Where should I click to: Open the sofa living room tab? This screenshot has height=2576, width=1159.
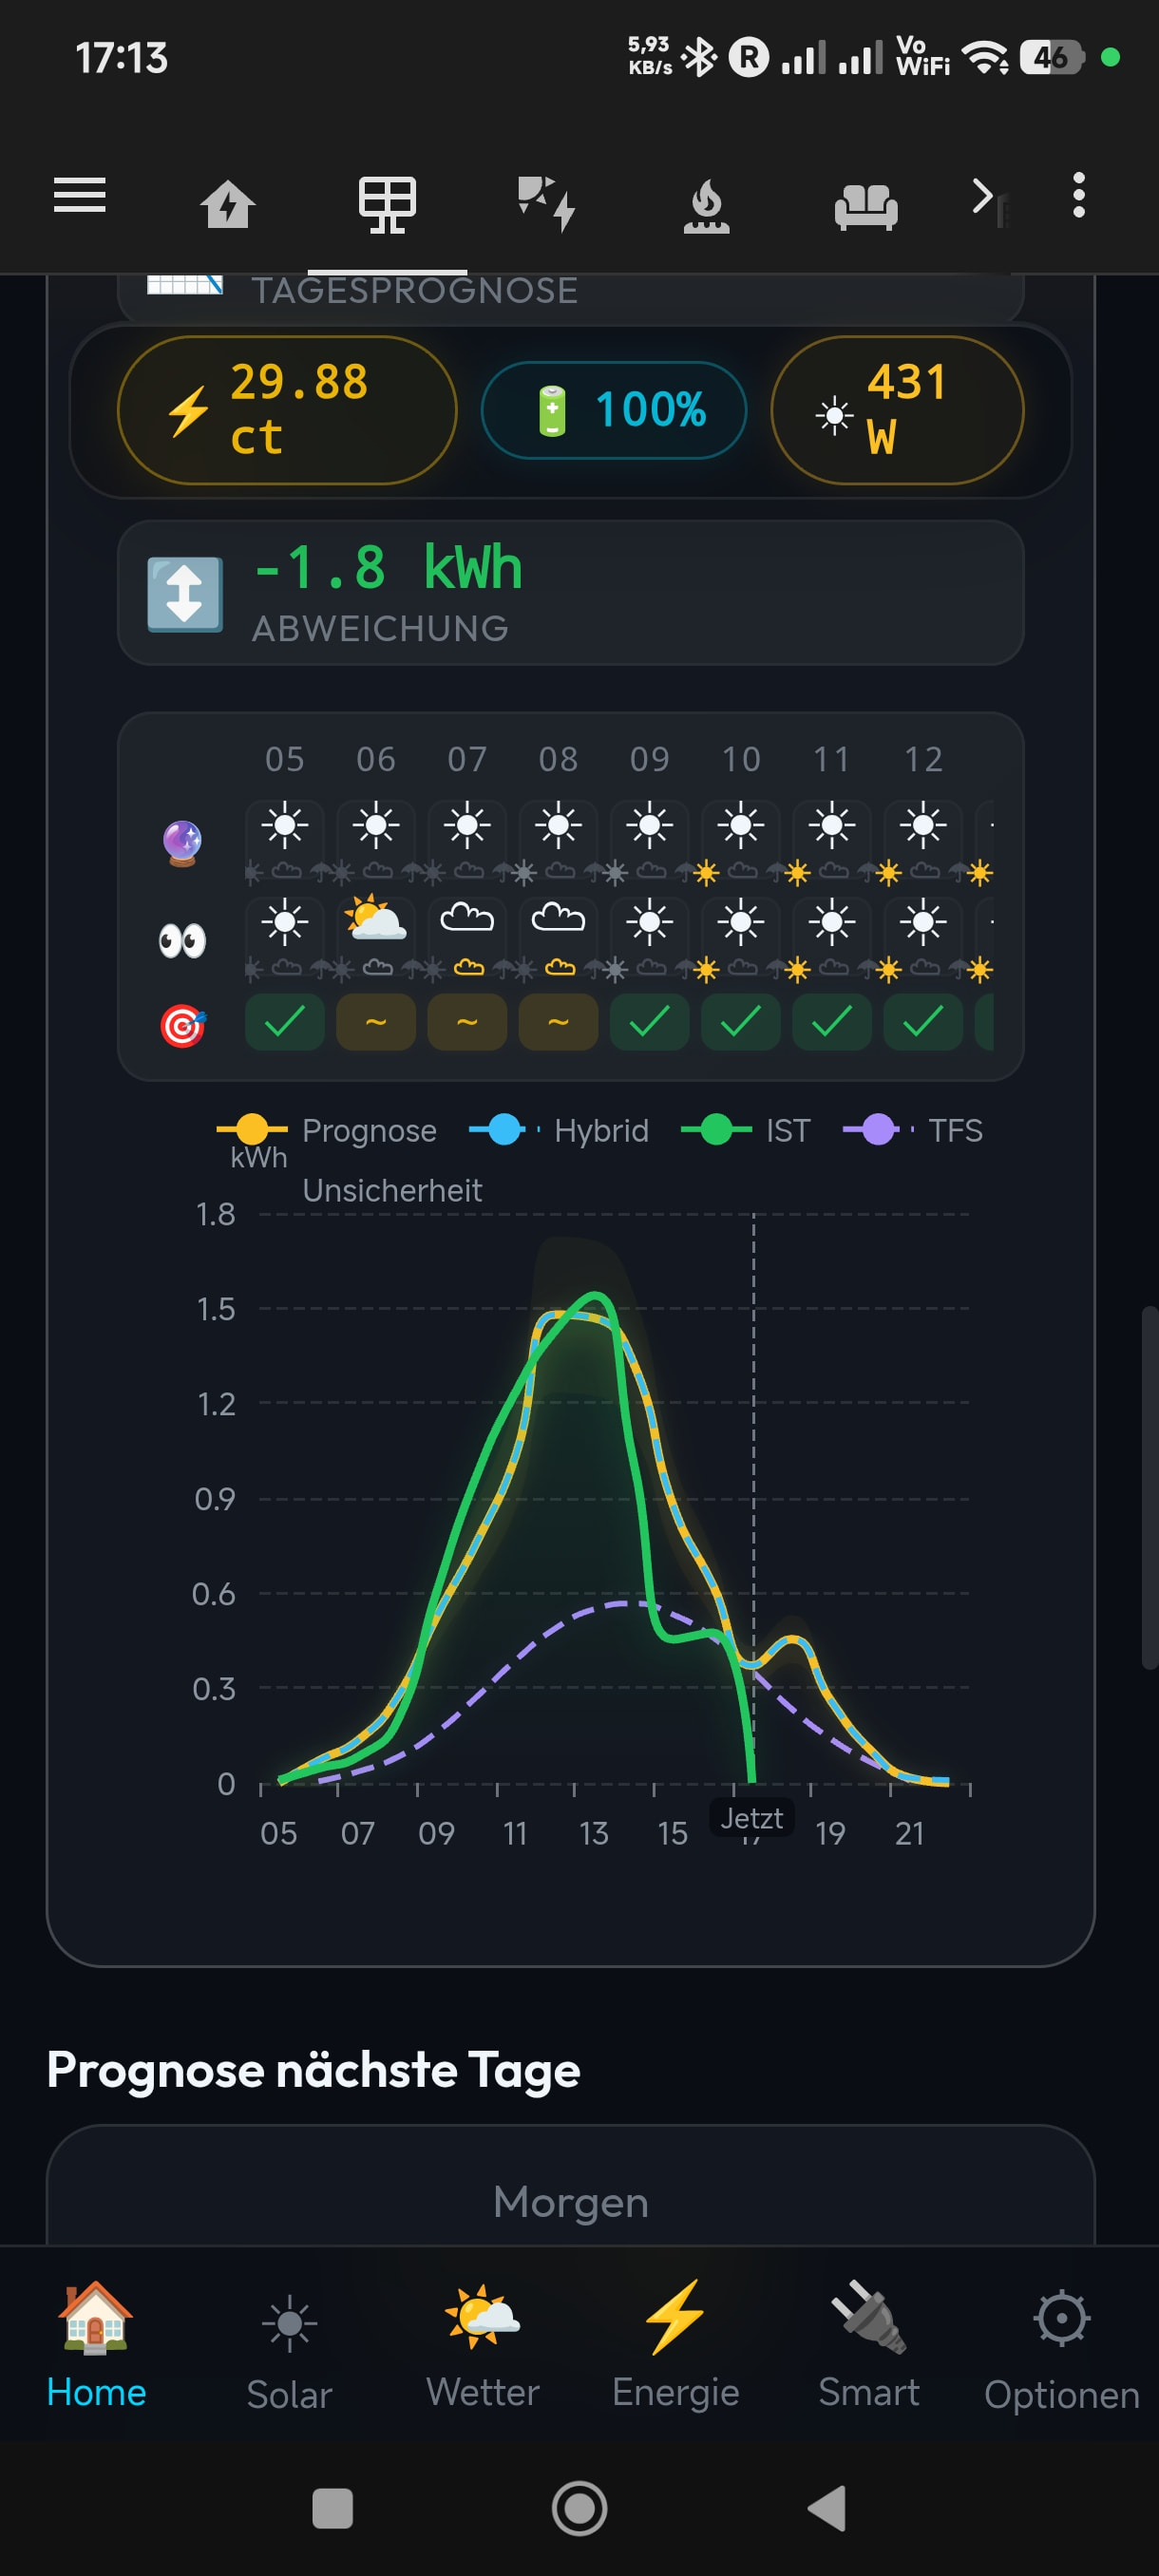point(866,207)
